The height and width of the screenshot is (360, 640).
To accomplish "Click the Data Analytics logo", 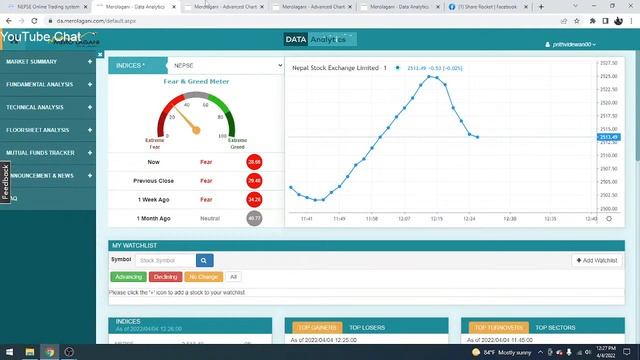I will [320, 39].
